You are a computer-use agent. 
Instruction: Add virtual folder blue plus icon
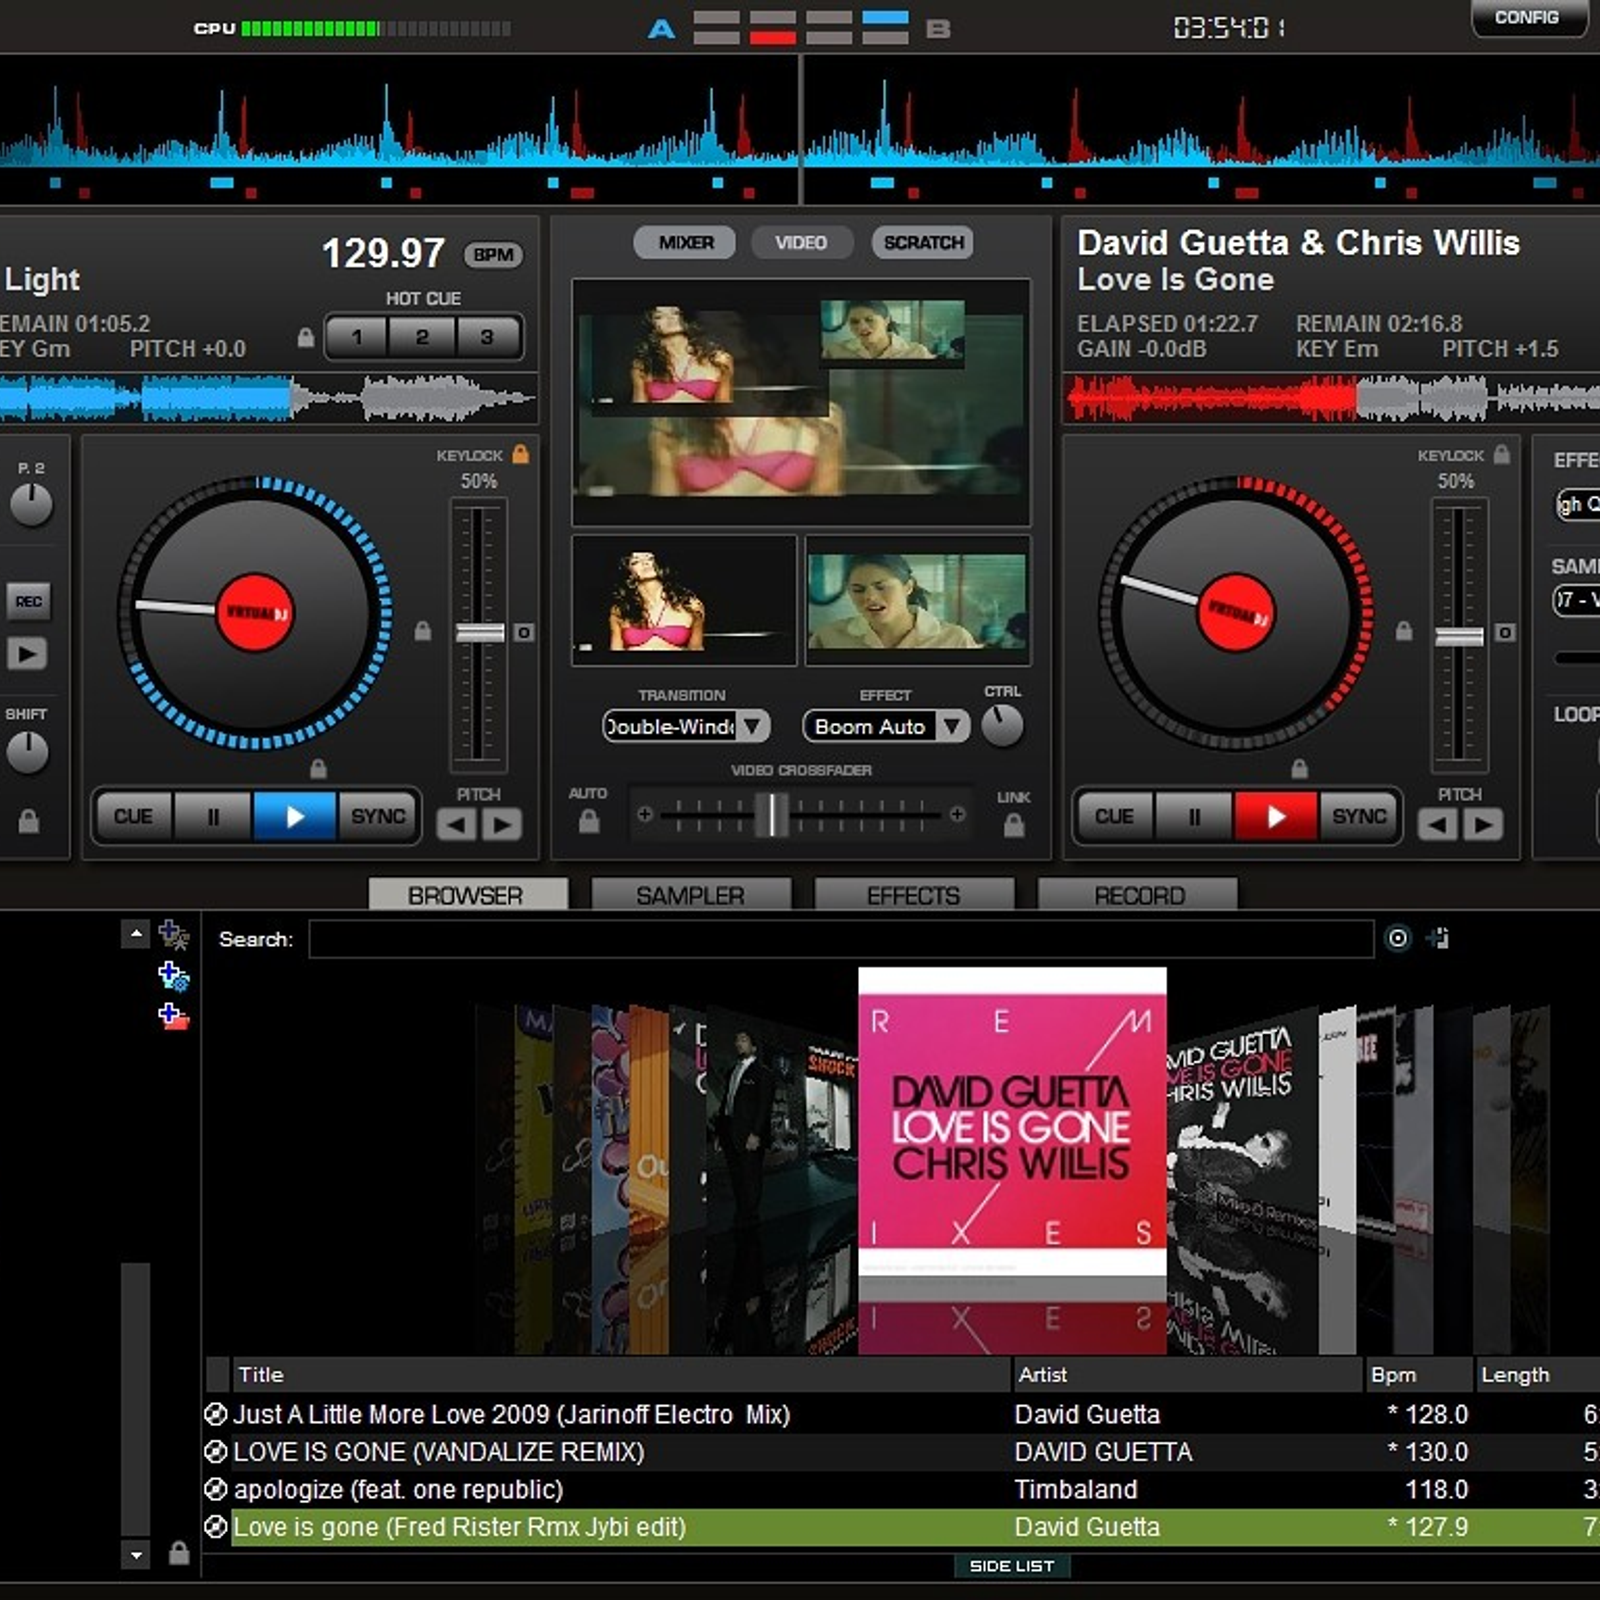pyautogui.click(x=174, y=975)
